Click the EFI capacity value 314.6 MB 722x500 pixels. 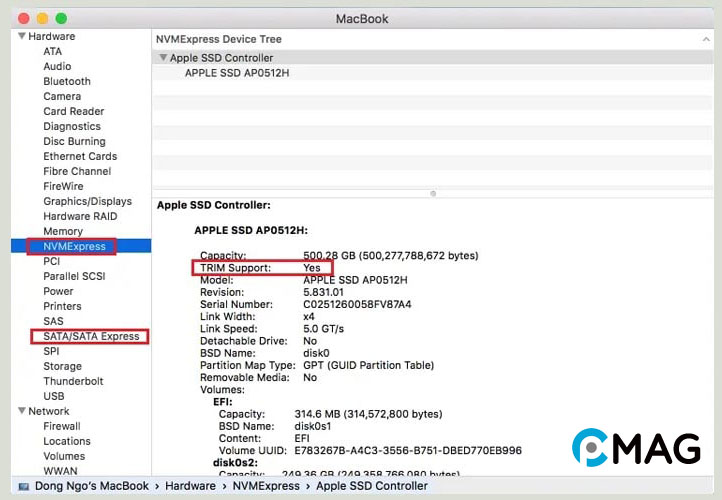[x=317, y=414]
